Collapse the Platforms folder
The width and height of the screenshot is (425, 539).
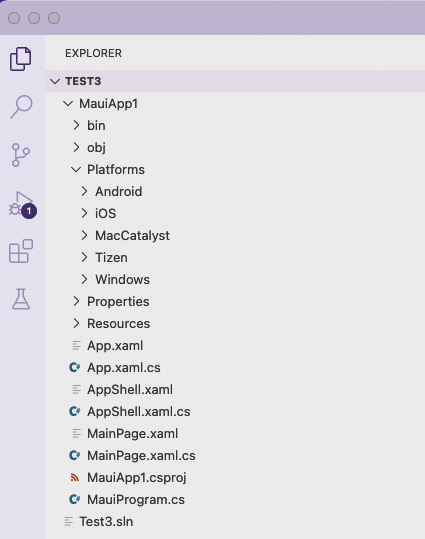click(x=235, y=169)
